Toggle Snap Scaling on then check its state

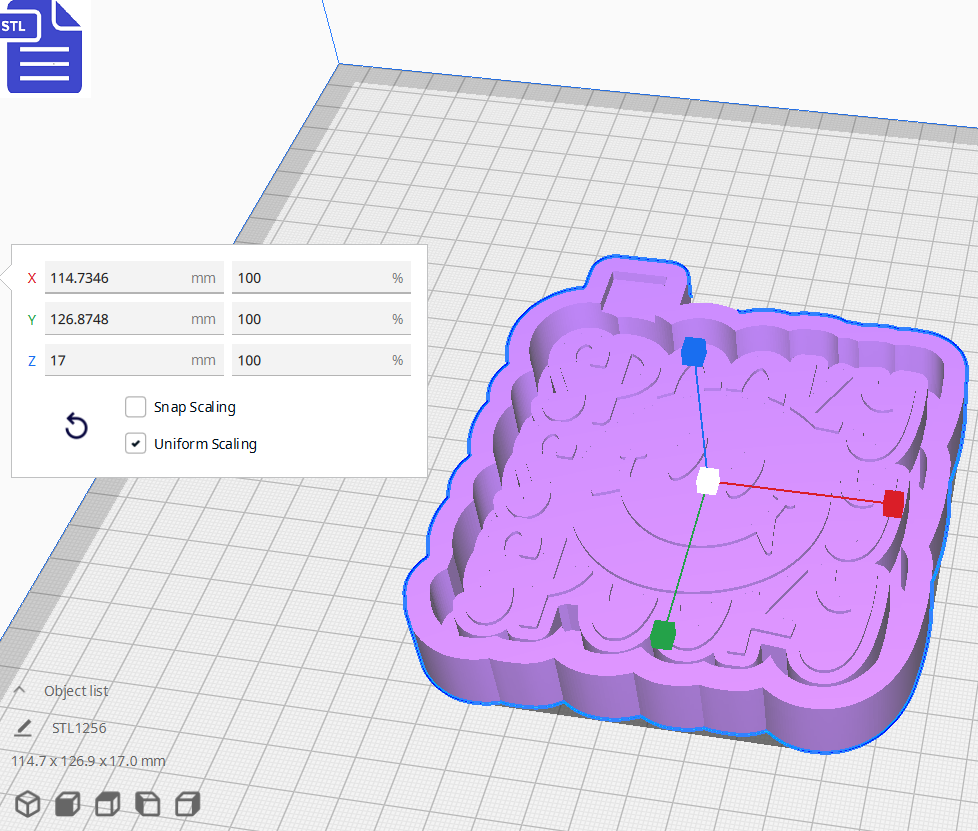click(135, 407)
